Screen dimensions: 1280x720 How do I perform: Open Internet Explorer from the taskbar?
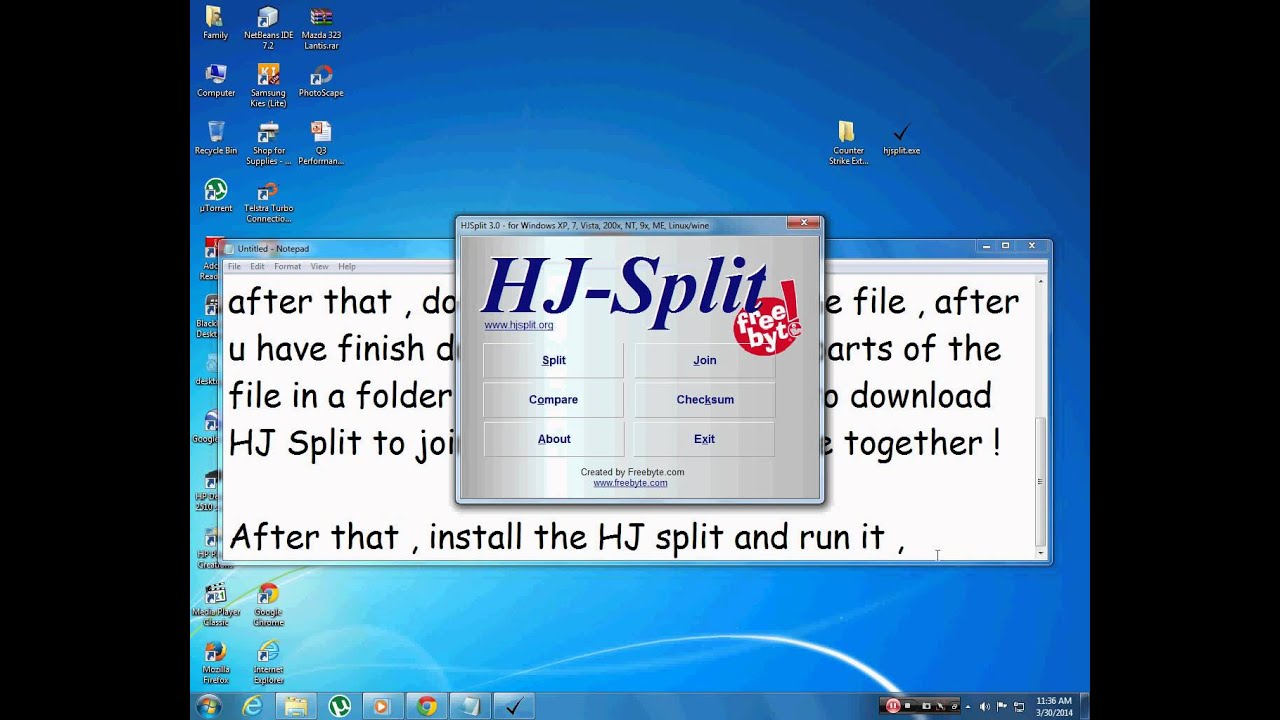tap(253, 706)
